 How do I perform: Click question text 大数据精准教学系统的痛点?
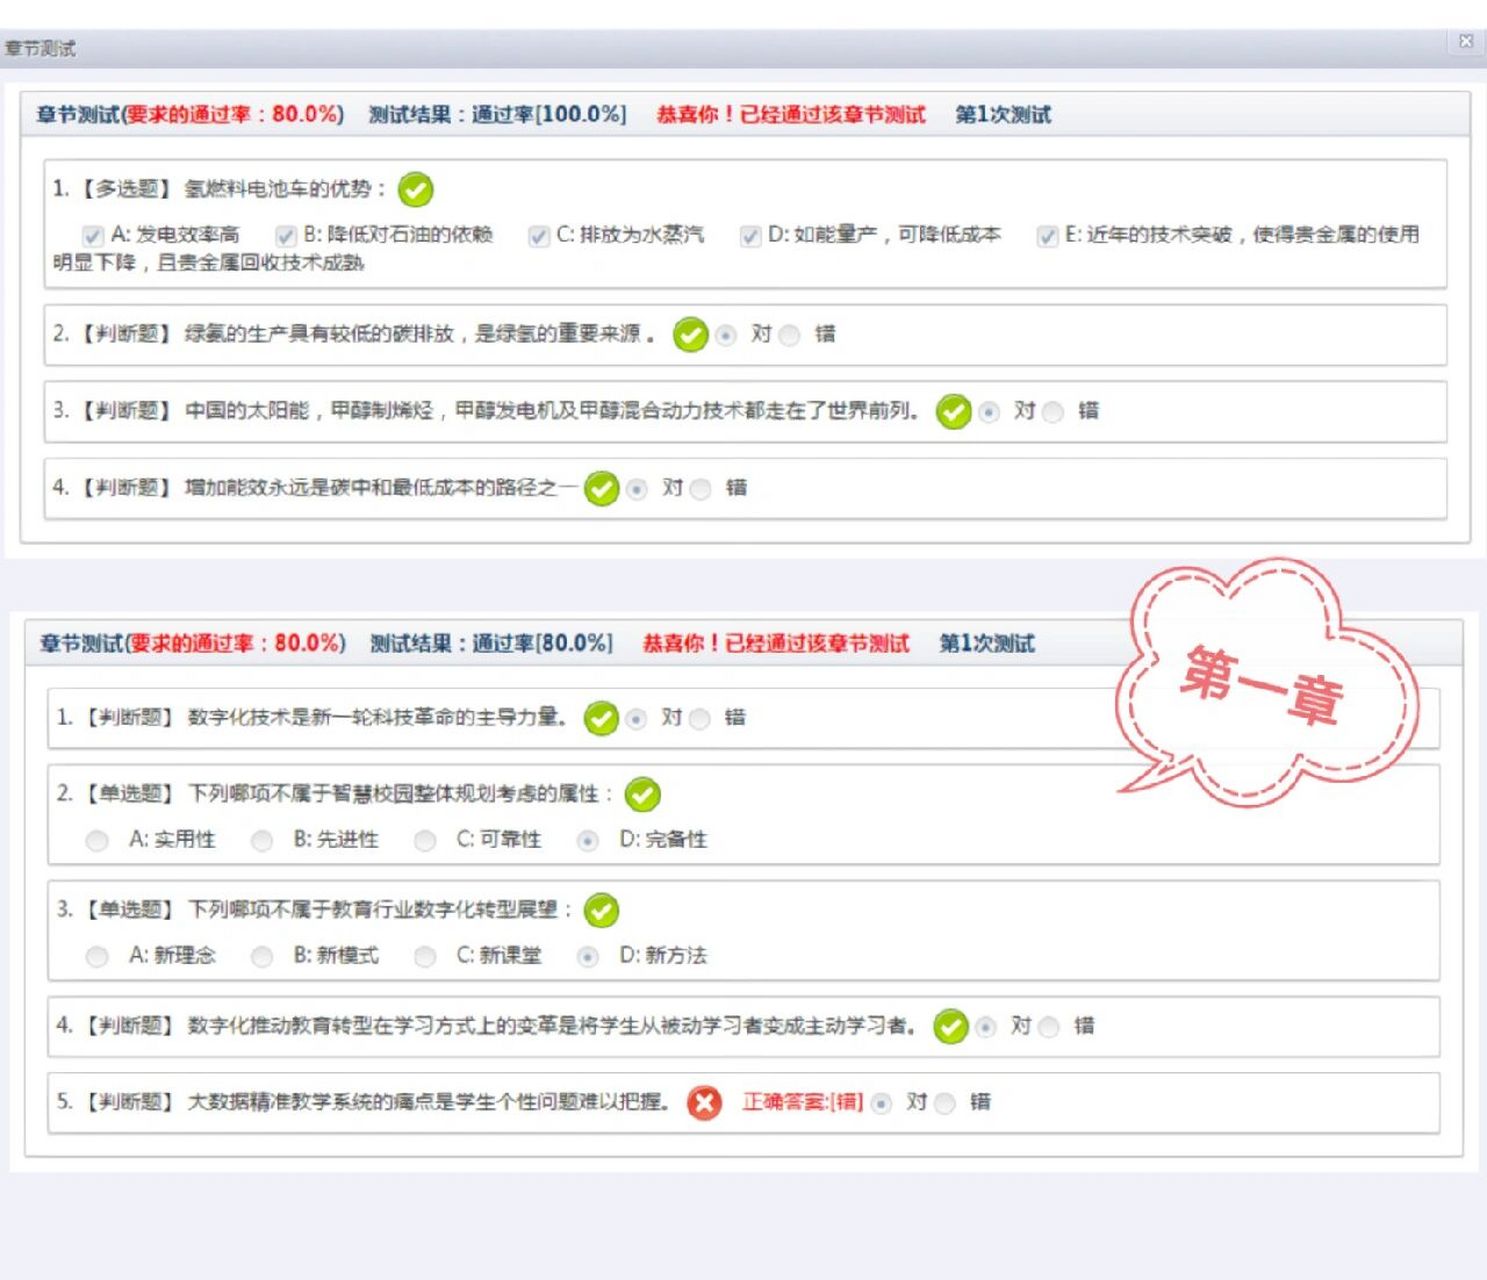click(428, 1102)
